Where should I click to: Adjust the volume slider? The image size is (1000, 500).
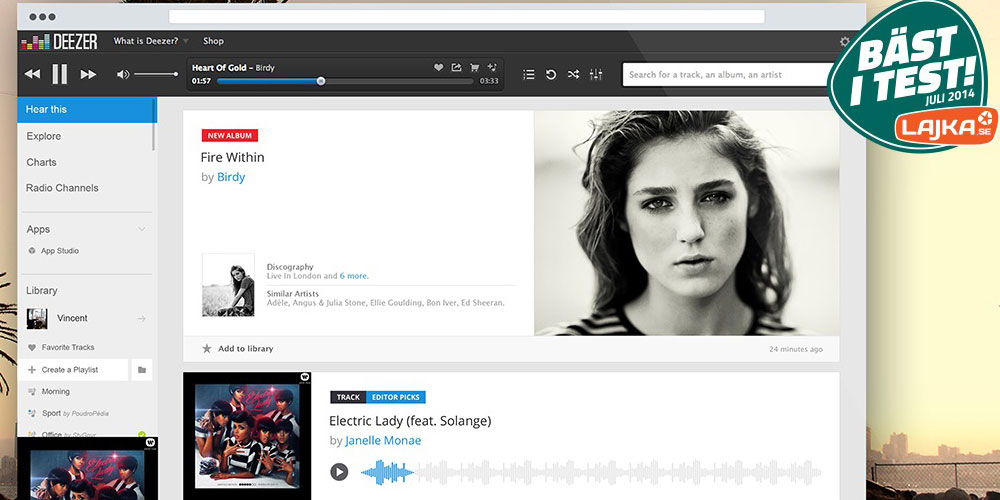(156, 75)
